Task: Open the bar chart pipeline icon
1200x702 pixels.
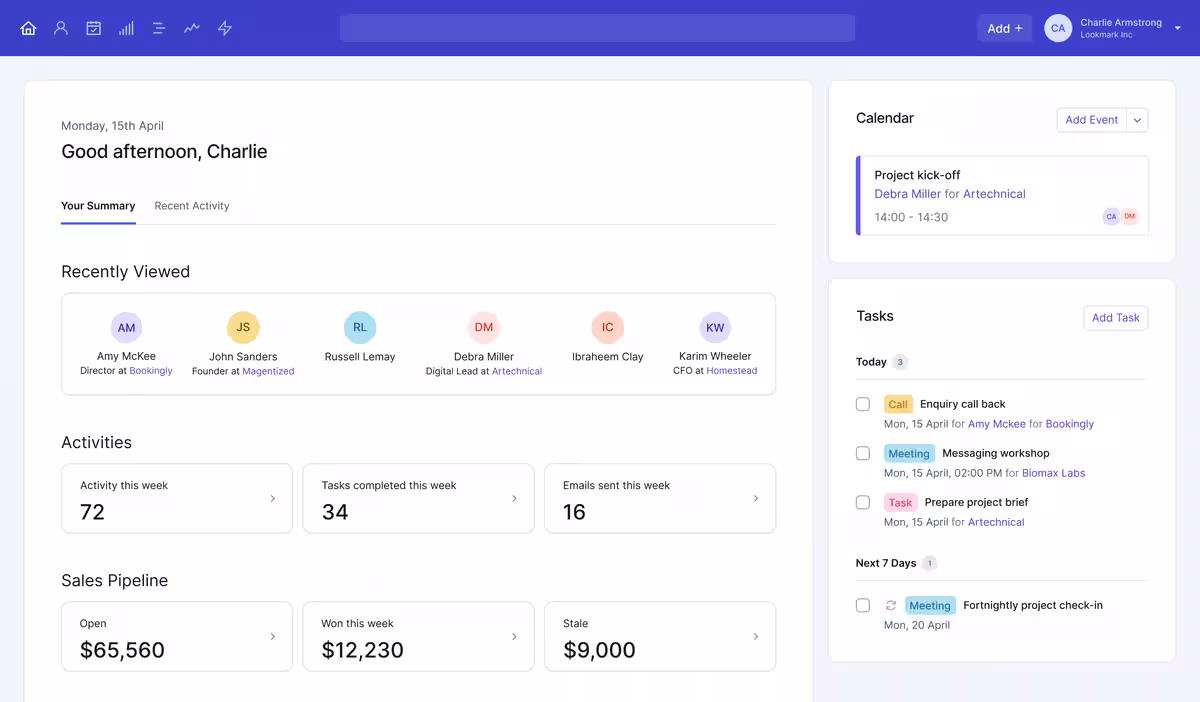Action: pos(126,28)
